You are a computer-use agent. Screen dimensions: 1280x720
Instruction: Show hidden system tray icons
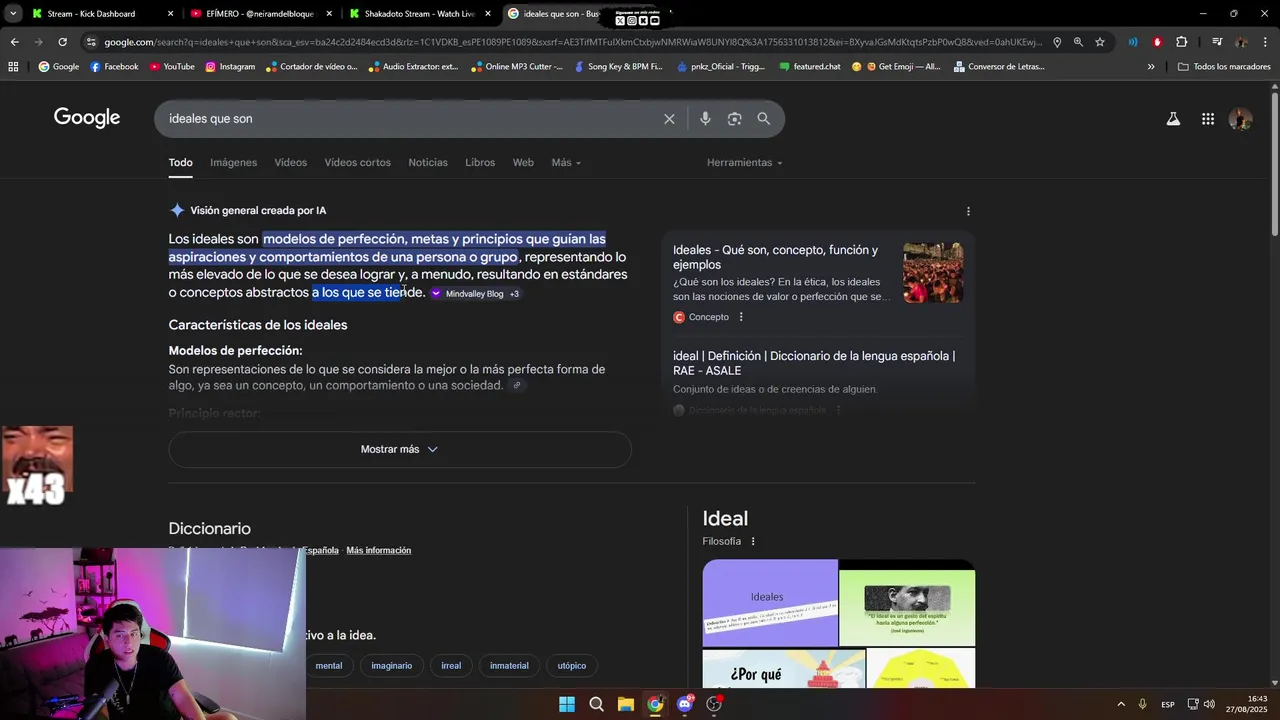tap(1120, 704)
